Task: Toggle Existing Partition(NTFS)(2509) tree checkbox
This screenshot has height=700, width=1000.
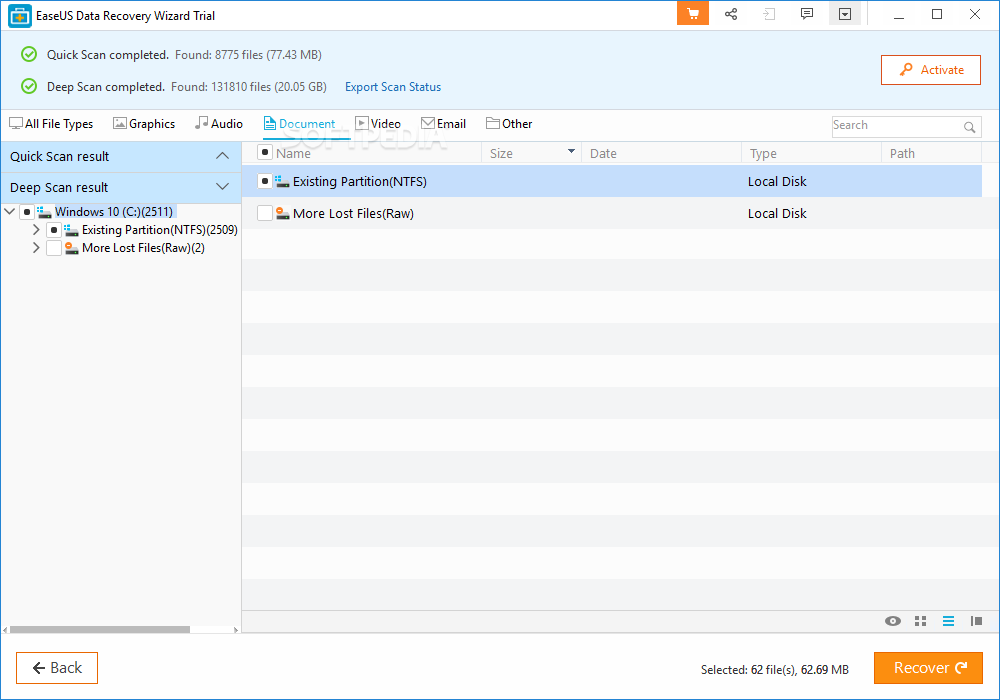Action: 54,230
